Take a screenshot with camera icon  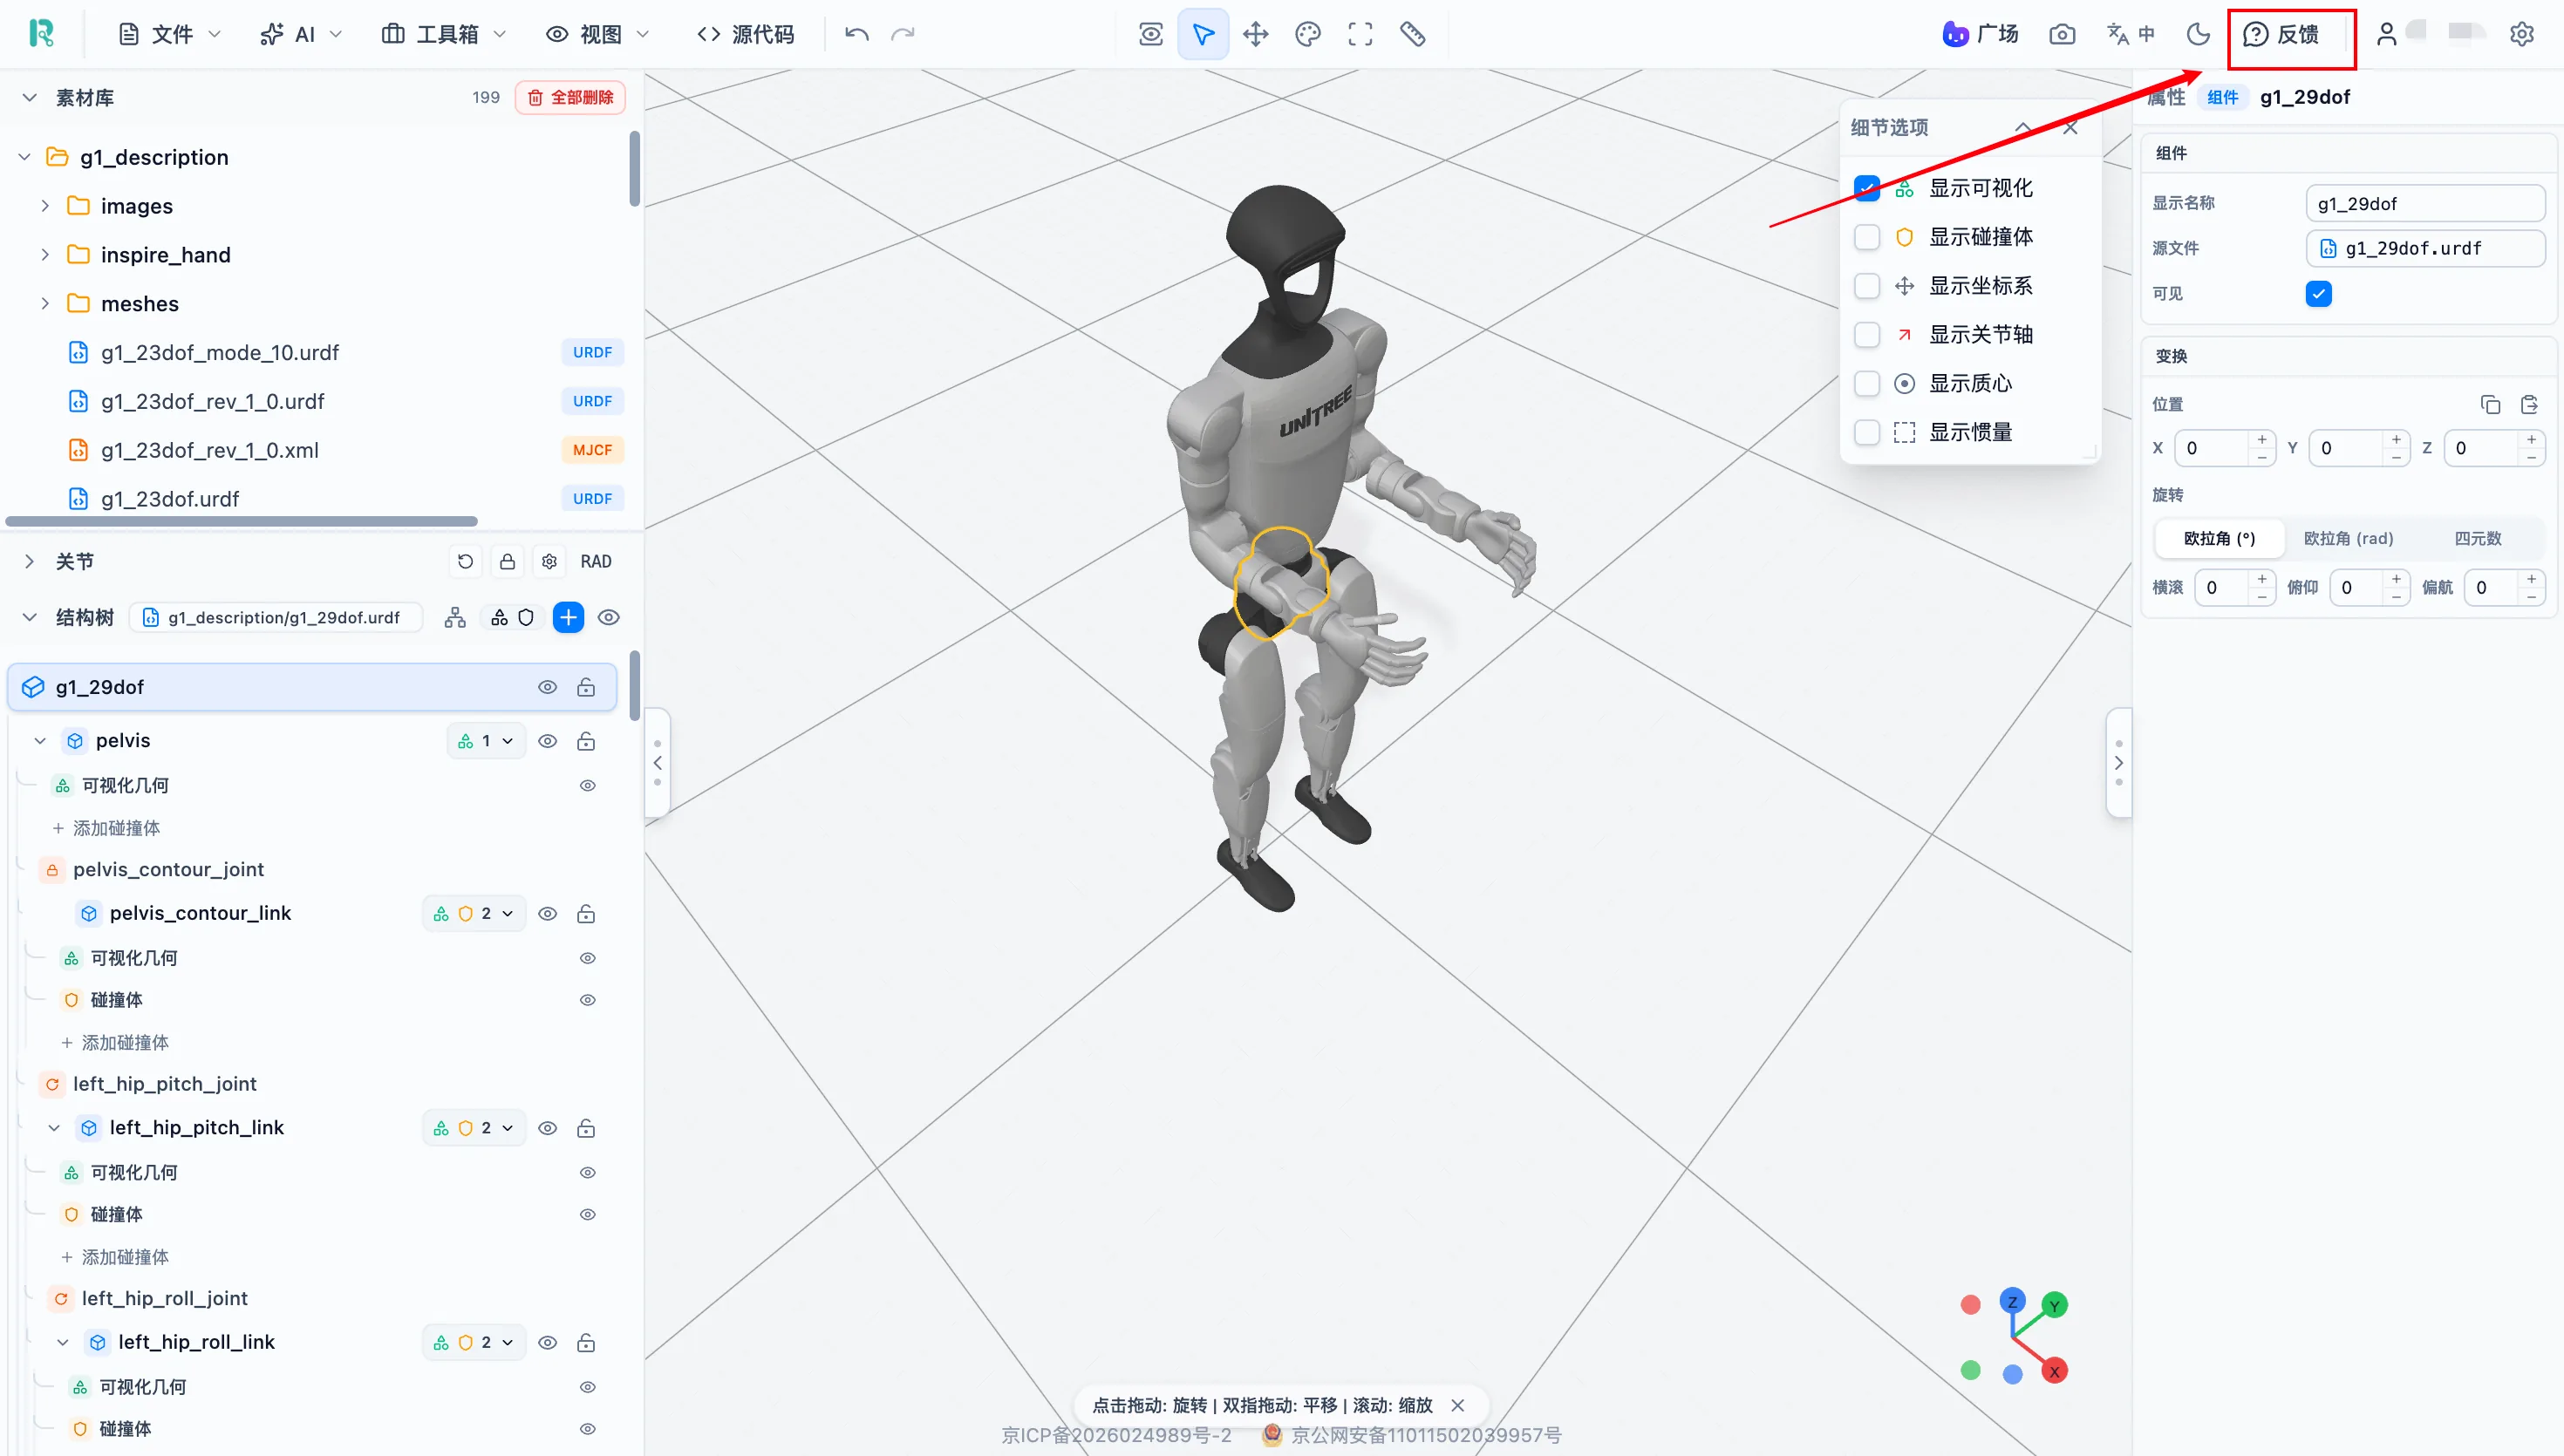pos(2061,34)
